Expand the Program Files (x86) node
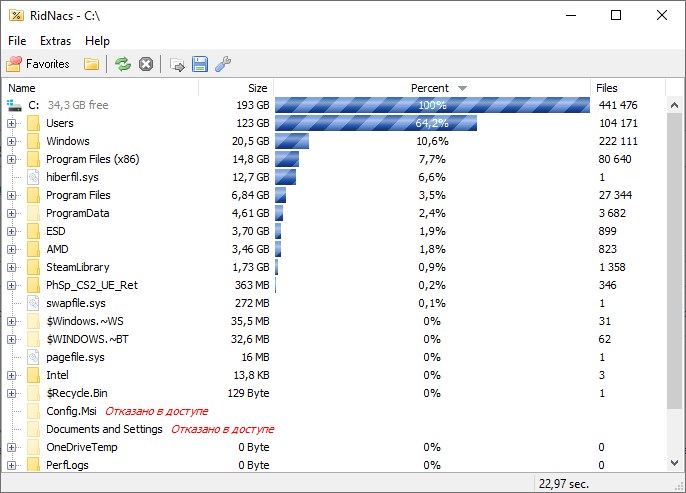 pos(12,159)
